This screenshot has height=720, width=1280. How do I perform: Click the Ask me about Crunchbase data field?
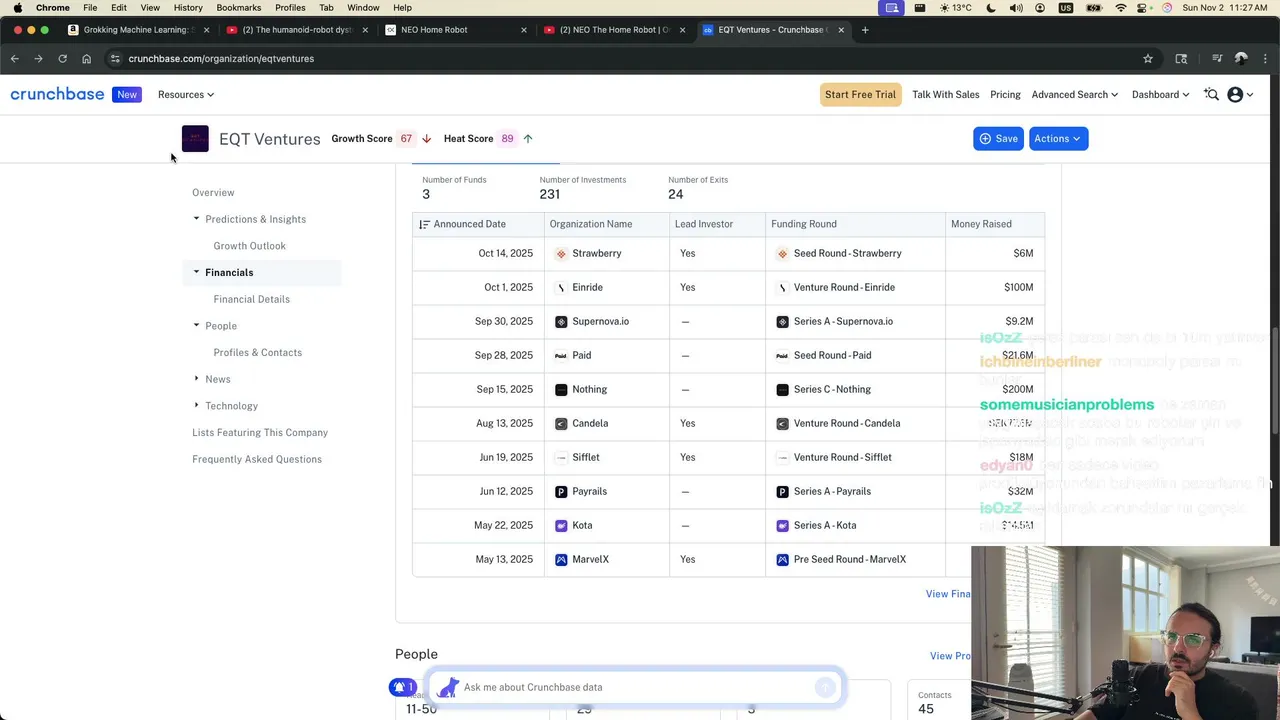(x=635, y=687)
